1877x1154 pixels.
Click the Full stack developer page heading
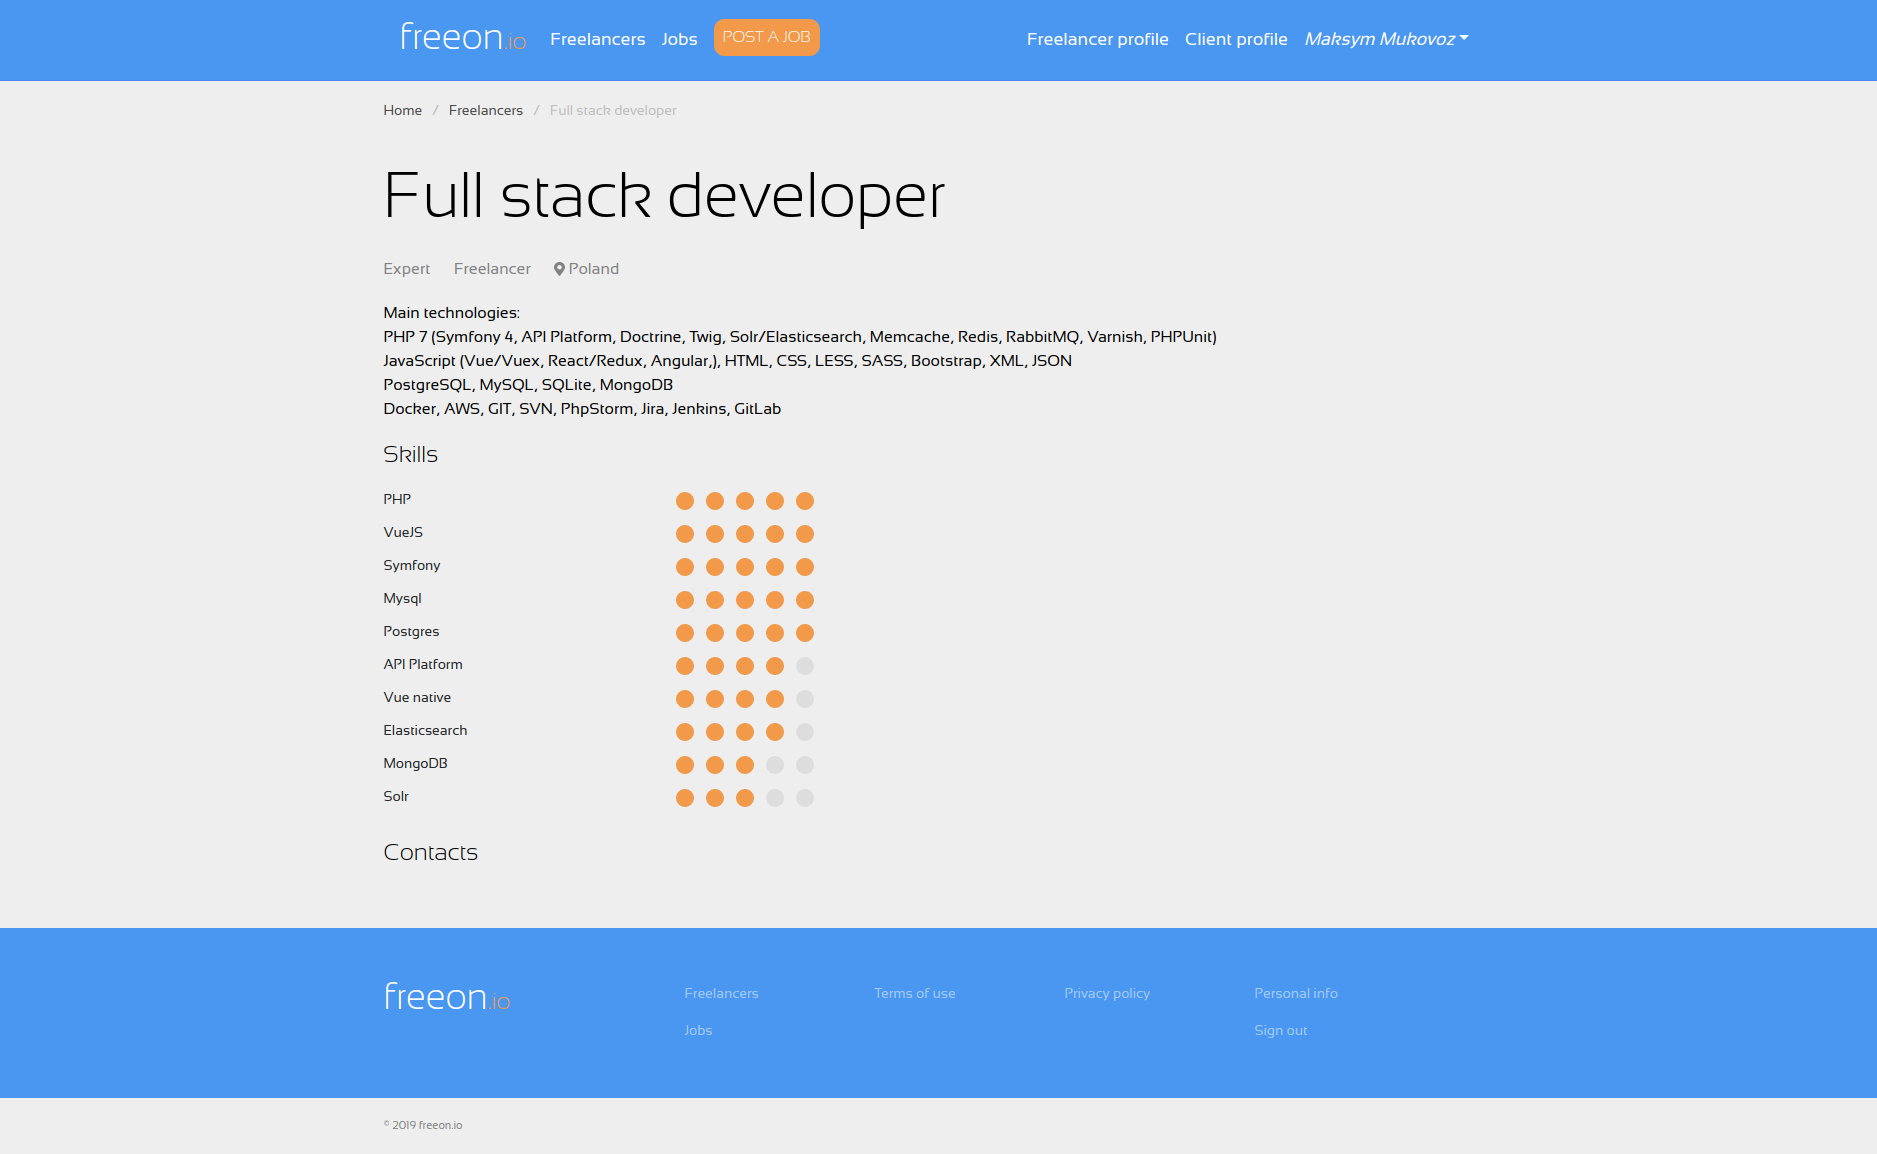coord(664,196)
